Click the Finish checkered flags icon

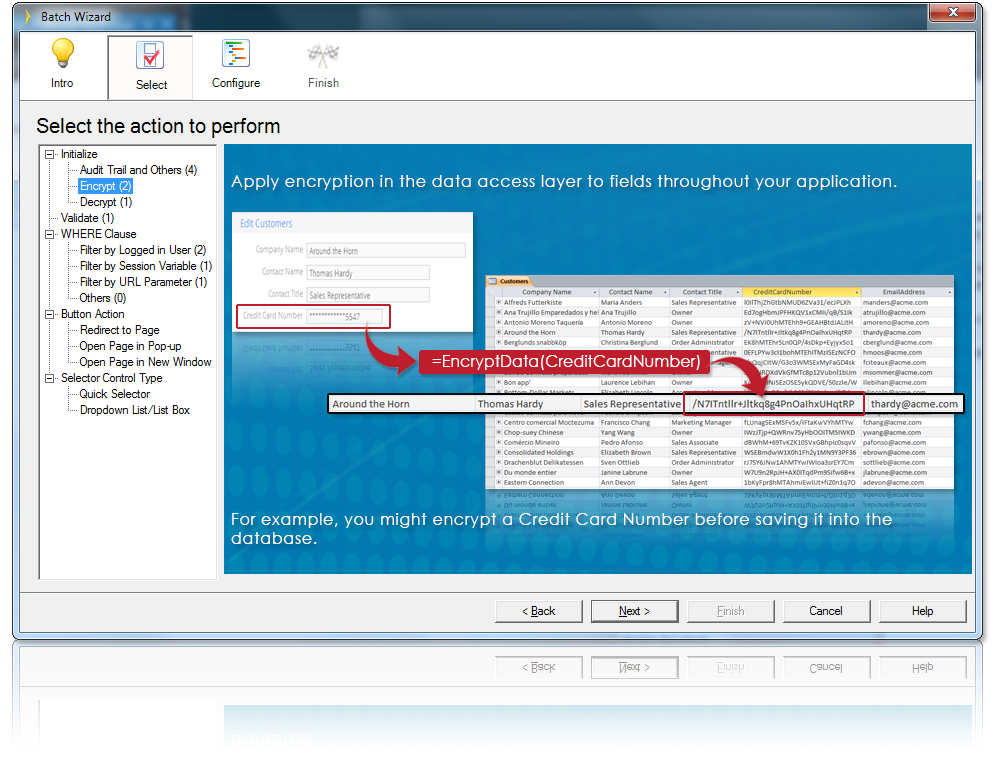point(323,53)
